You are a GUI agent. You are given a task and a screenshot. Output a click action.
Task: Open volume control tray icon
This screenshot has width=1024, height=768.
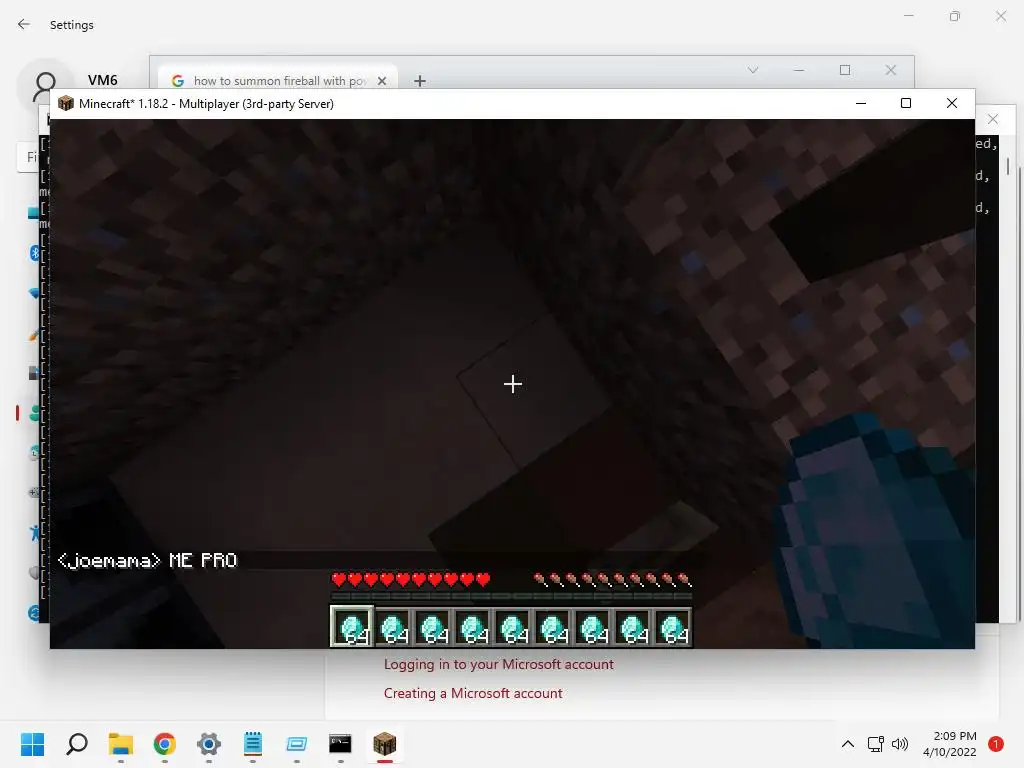click(899, 744)
